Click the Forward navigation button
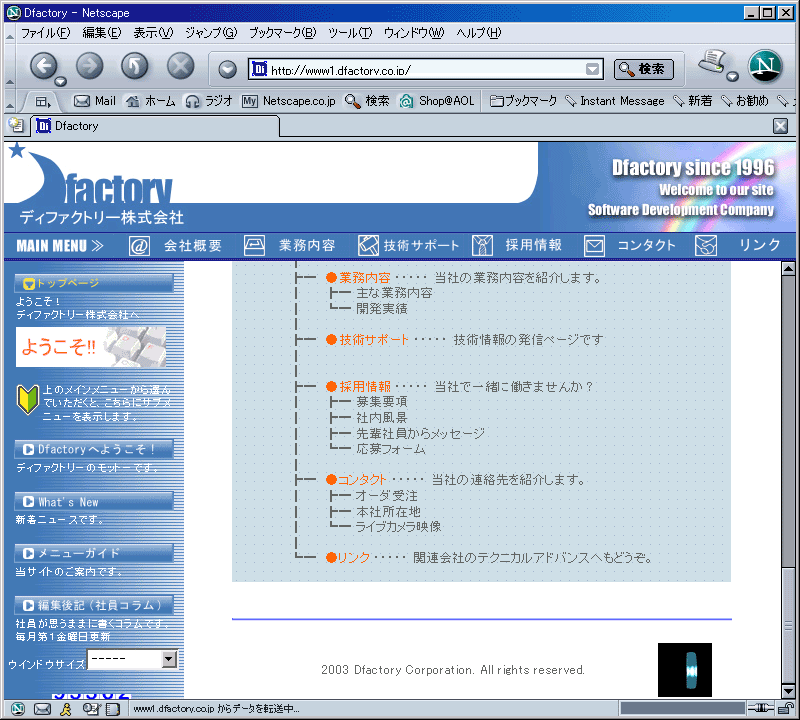Image resolution: width=800 pixels, height=720 pixels. click(90, 66)
